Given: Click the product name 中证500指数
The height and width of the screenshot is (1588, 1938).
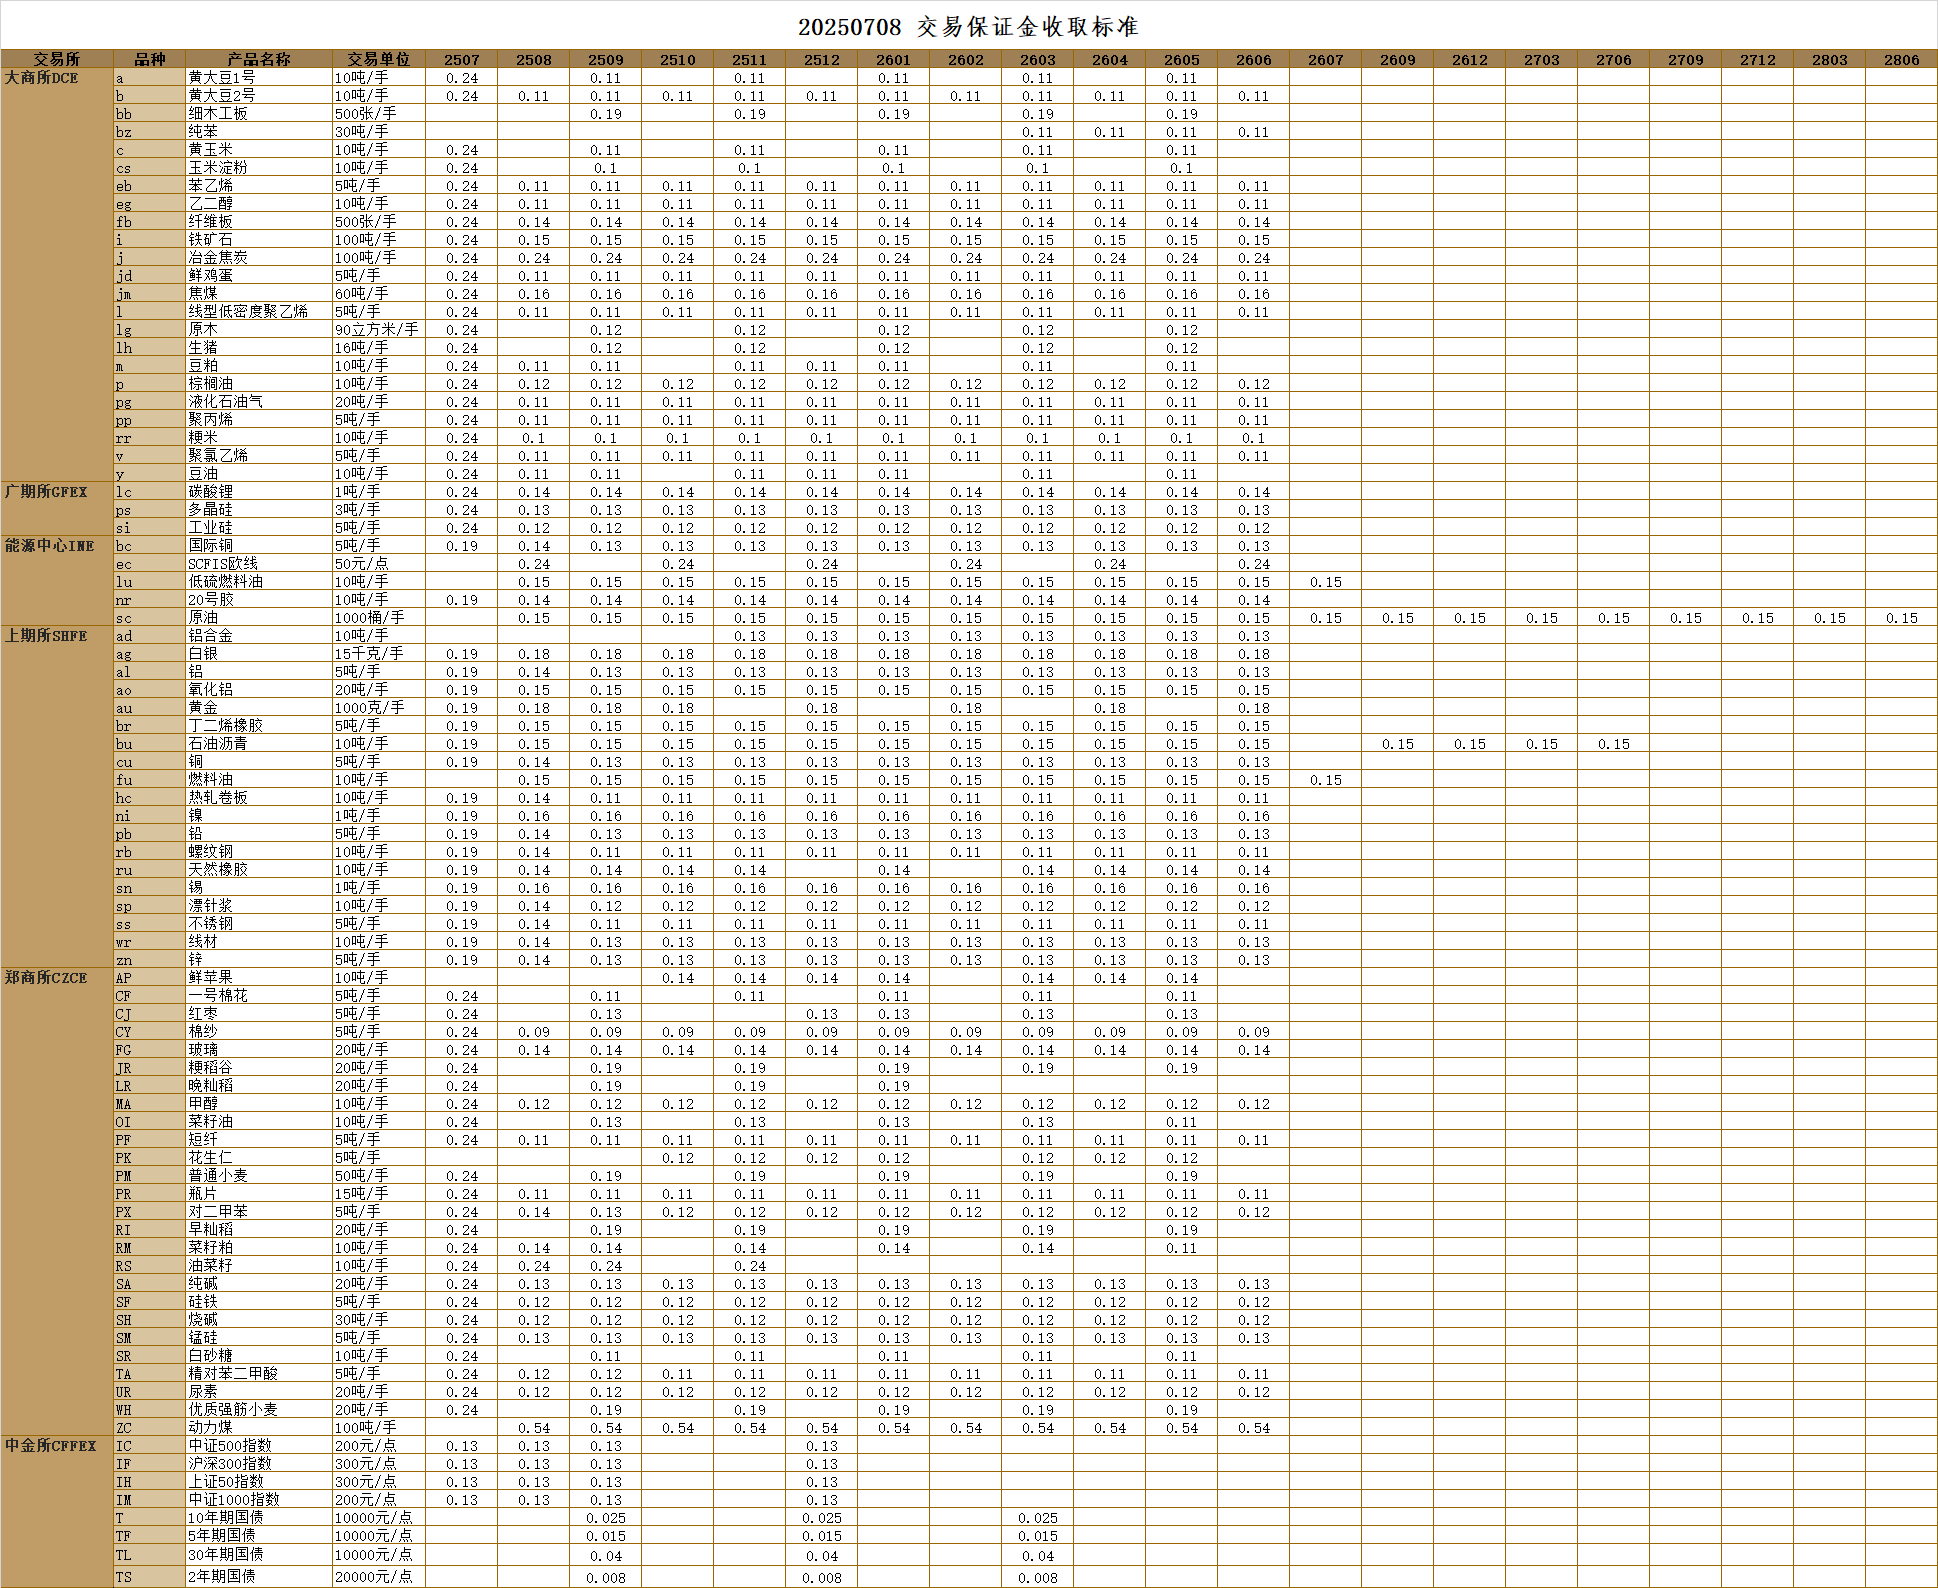Looking at the screenshot, I should (x=230, y=1446).
